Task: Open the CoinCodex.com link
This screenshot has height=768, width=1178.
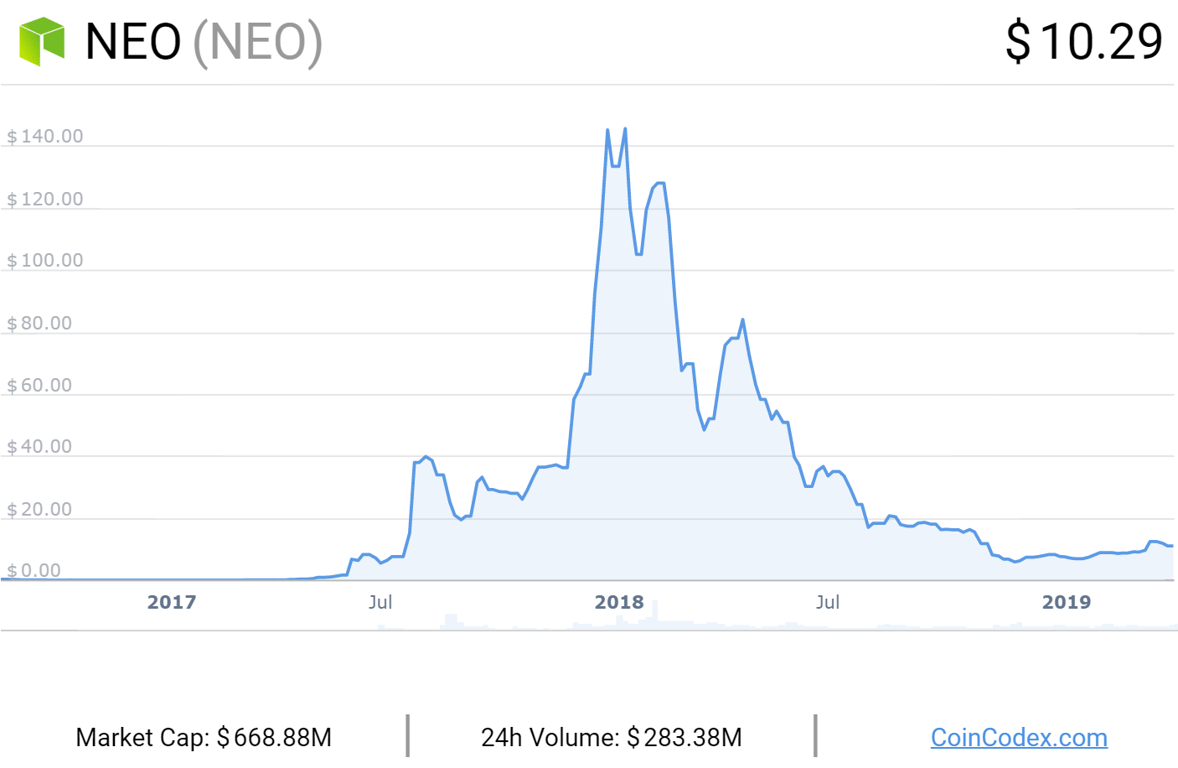Action: tap(1019, 737)
